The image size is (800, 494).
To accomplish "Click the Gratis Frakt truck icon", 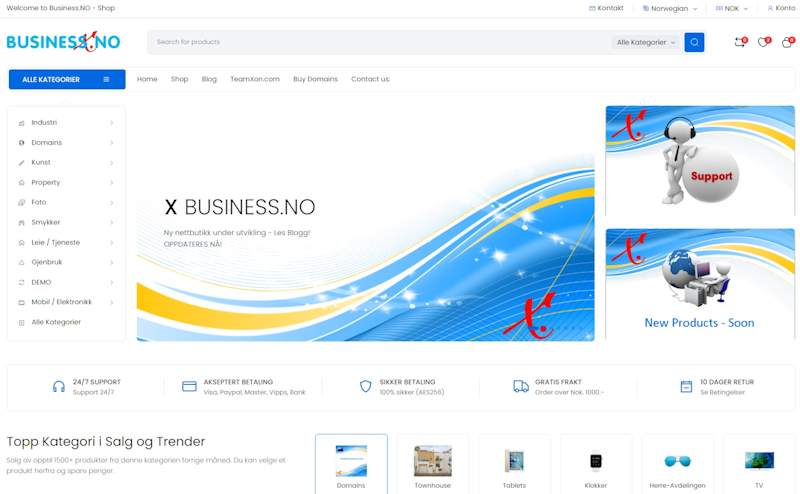I will pyautogui.click(x=520, y=387).
